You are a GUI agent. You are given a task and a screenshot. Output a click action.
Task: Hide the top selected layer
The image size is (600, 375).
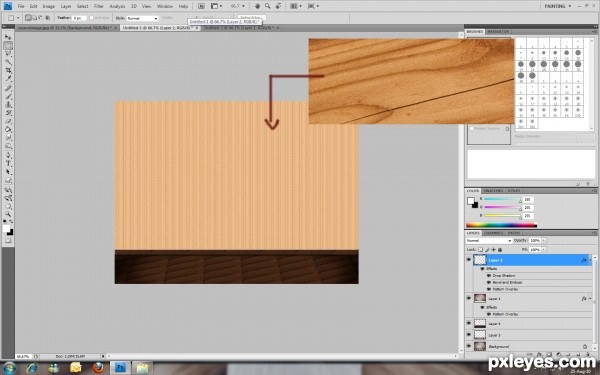click(x=469, y=260)
